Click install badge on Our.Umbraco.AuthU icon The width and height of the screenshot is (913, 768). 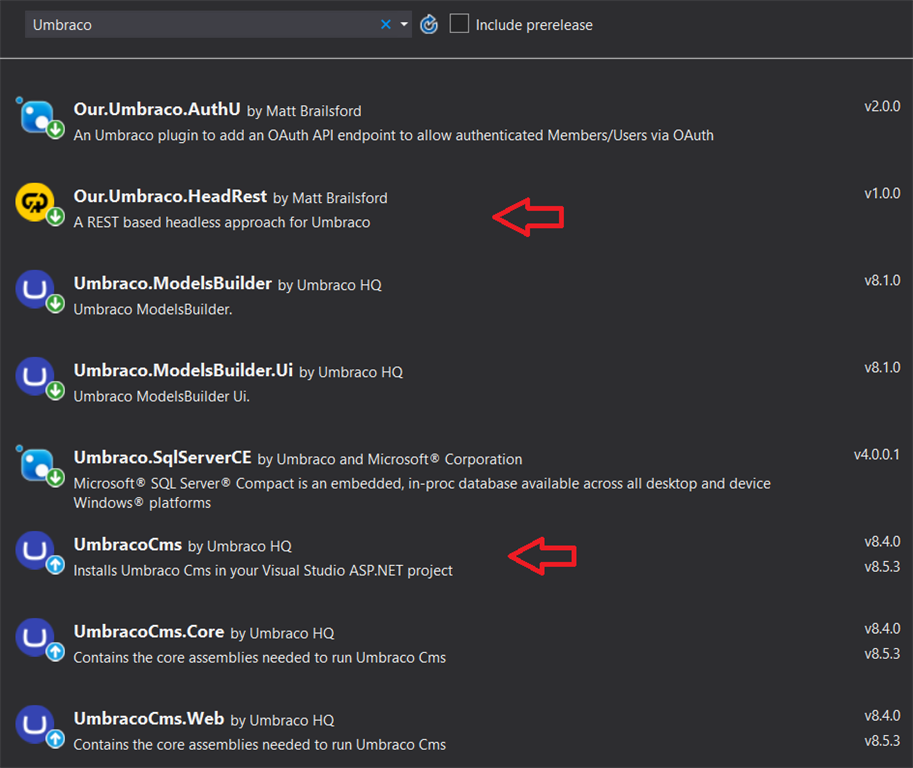pos(55,129)
